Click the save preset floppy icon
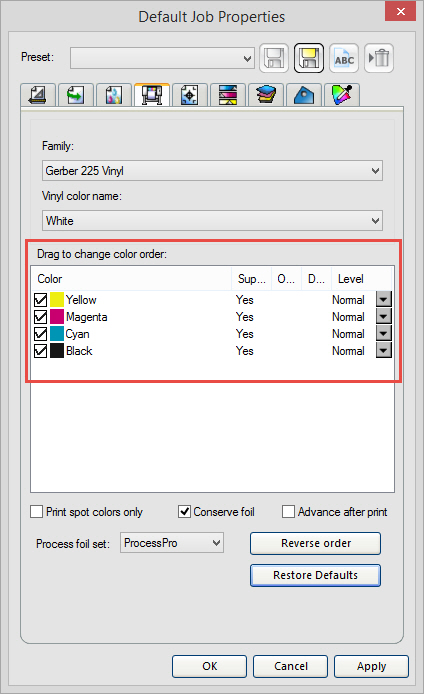This screenshot has height=694, width=424. tap(274, 58)
